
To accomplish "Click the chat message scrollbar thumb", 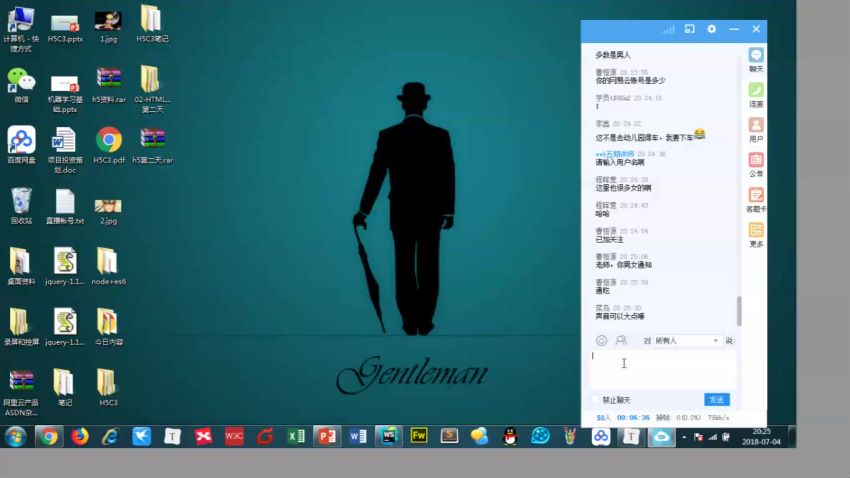I will (x=739, y=310).
